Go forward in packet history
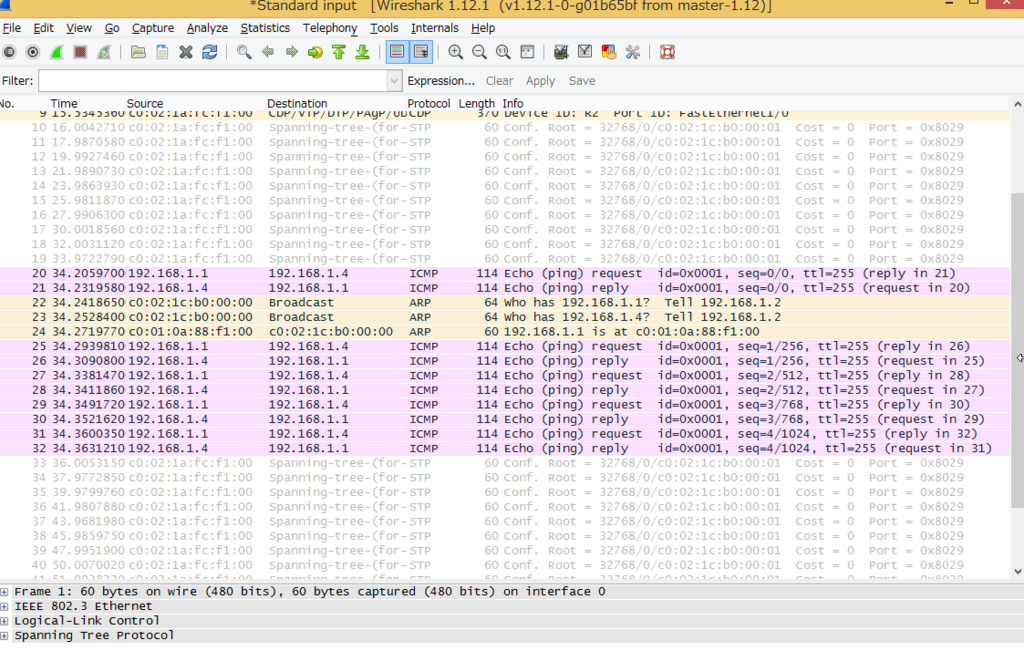1024x661 pixels. click(291, 52)
